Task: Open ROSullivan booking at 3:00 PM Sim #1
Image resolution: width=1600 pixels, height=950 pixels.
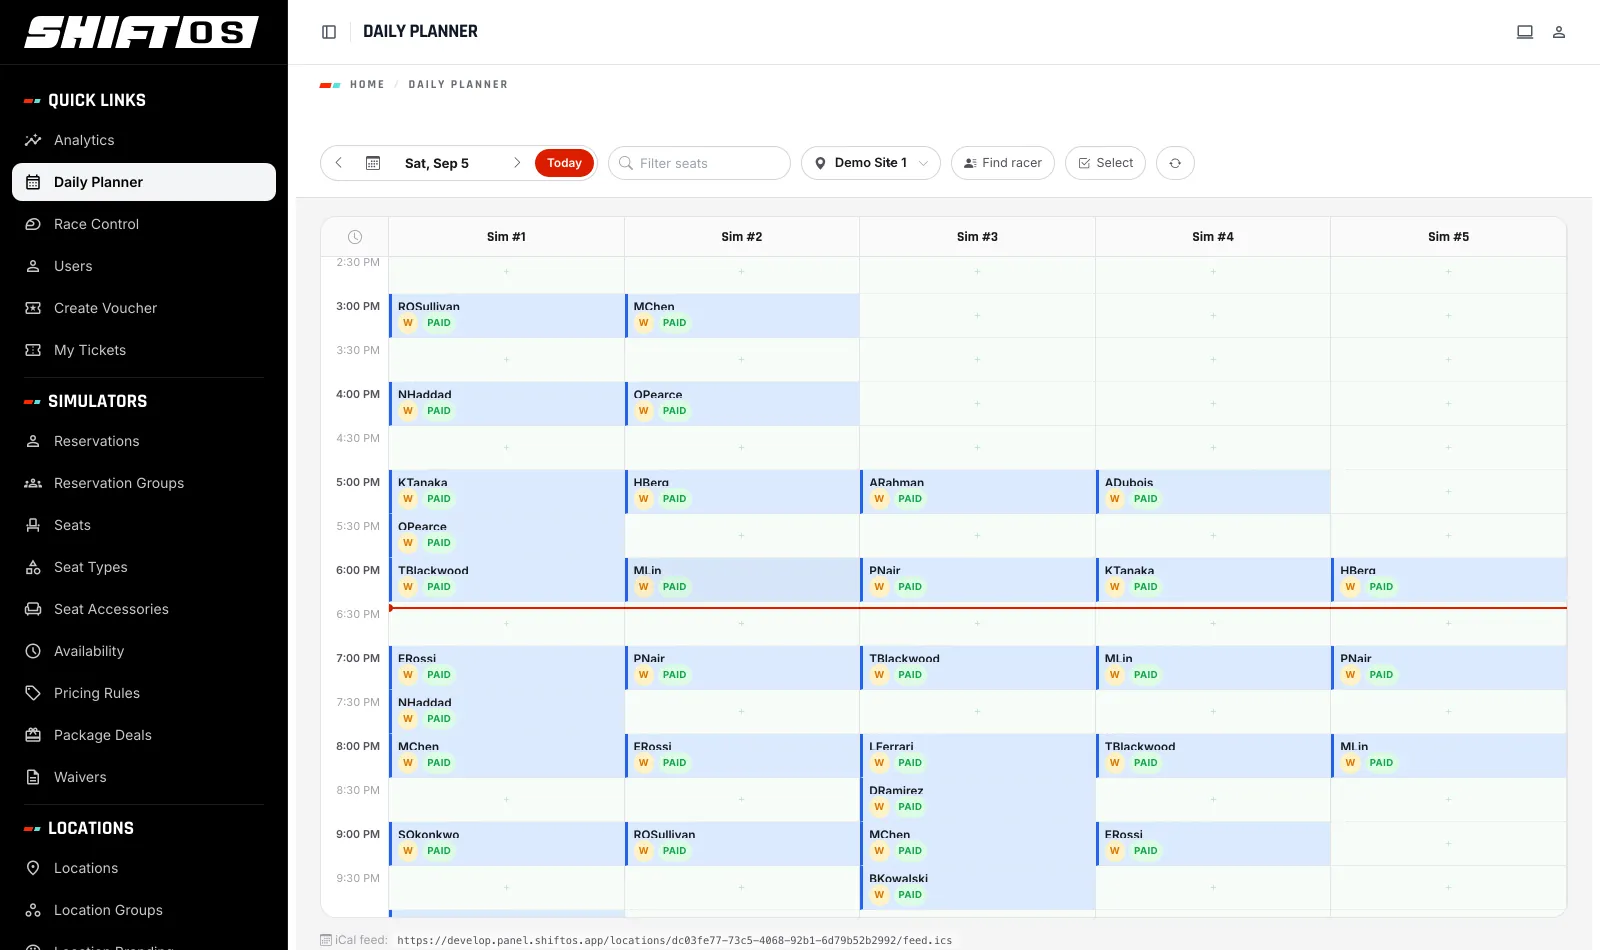Action: (506, 315)
